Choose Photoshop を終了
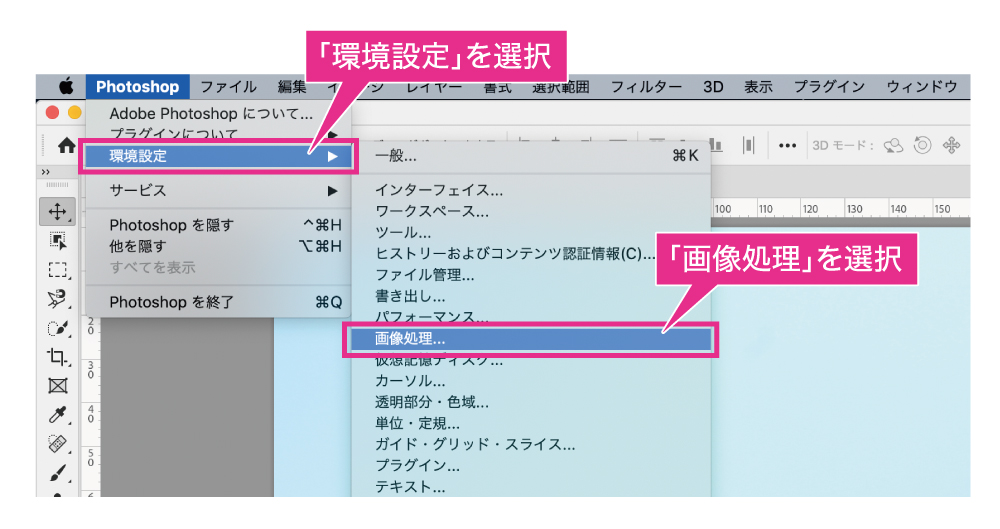Image resolution: width=1000 pixels, height=529 pixels. [x=218, y=302]
